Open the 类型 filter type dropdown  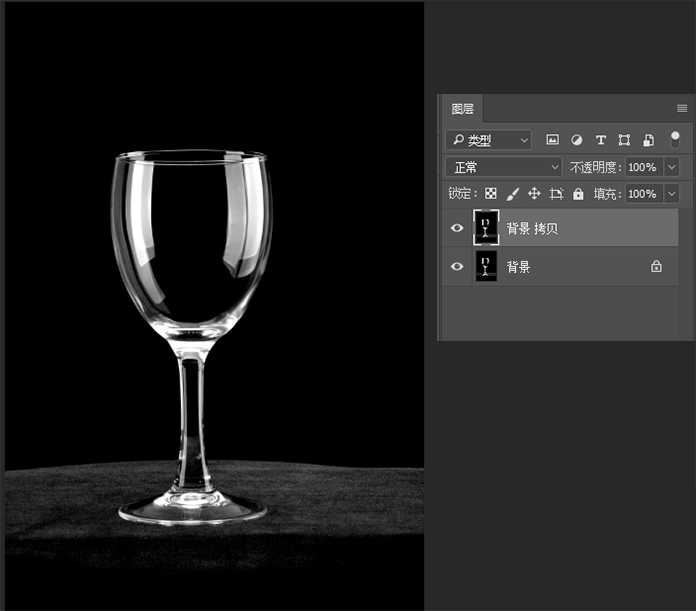(x=489, y=140)
